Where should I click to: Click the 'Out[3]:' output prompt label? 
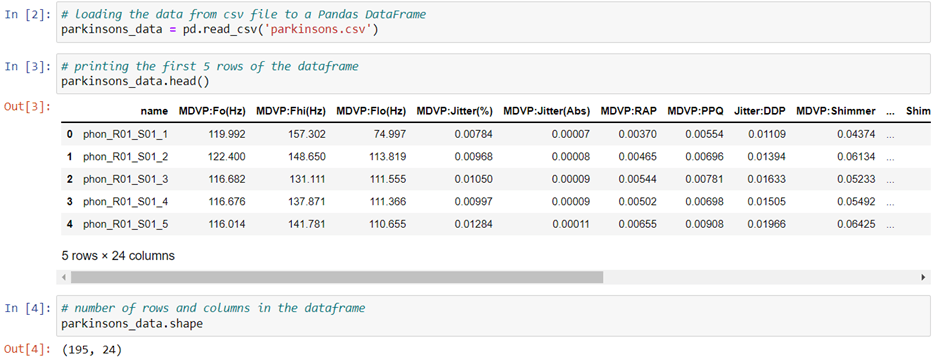click(x=28, y=106)
